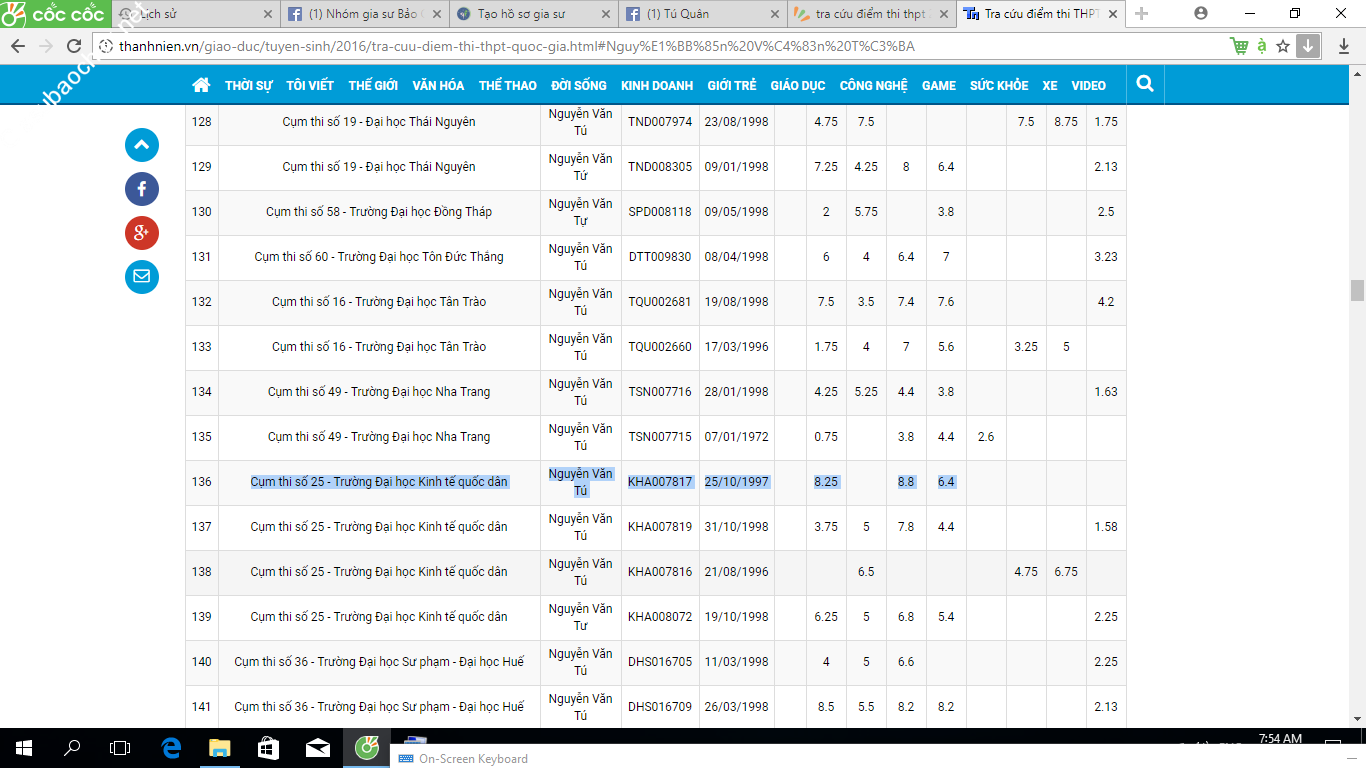
Task: Share page via Facebook side icon
Action: point(142,189)
